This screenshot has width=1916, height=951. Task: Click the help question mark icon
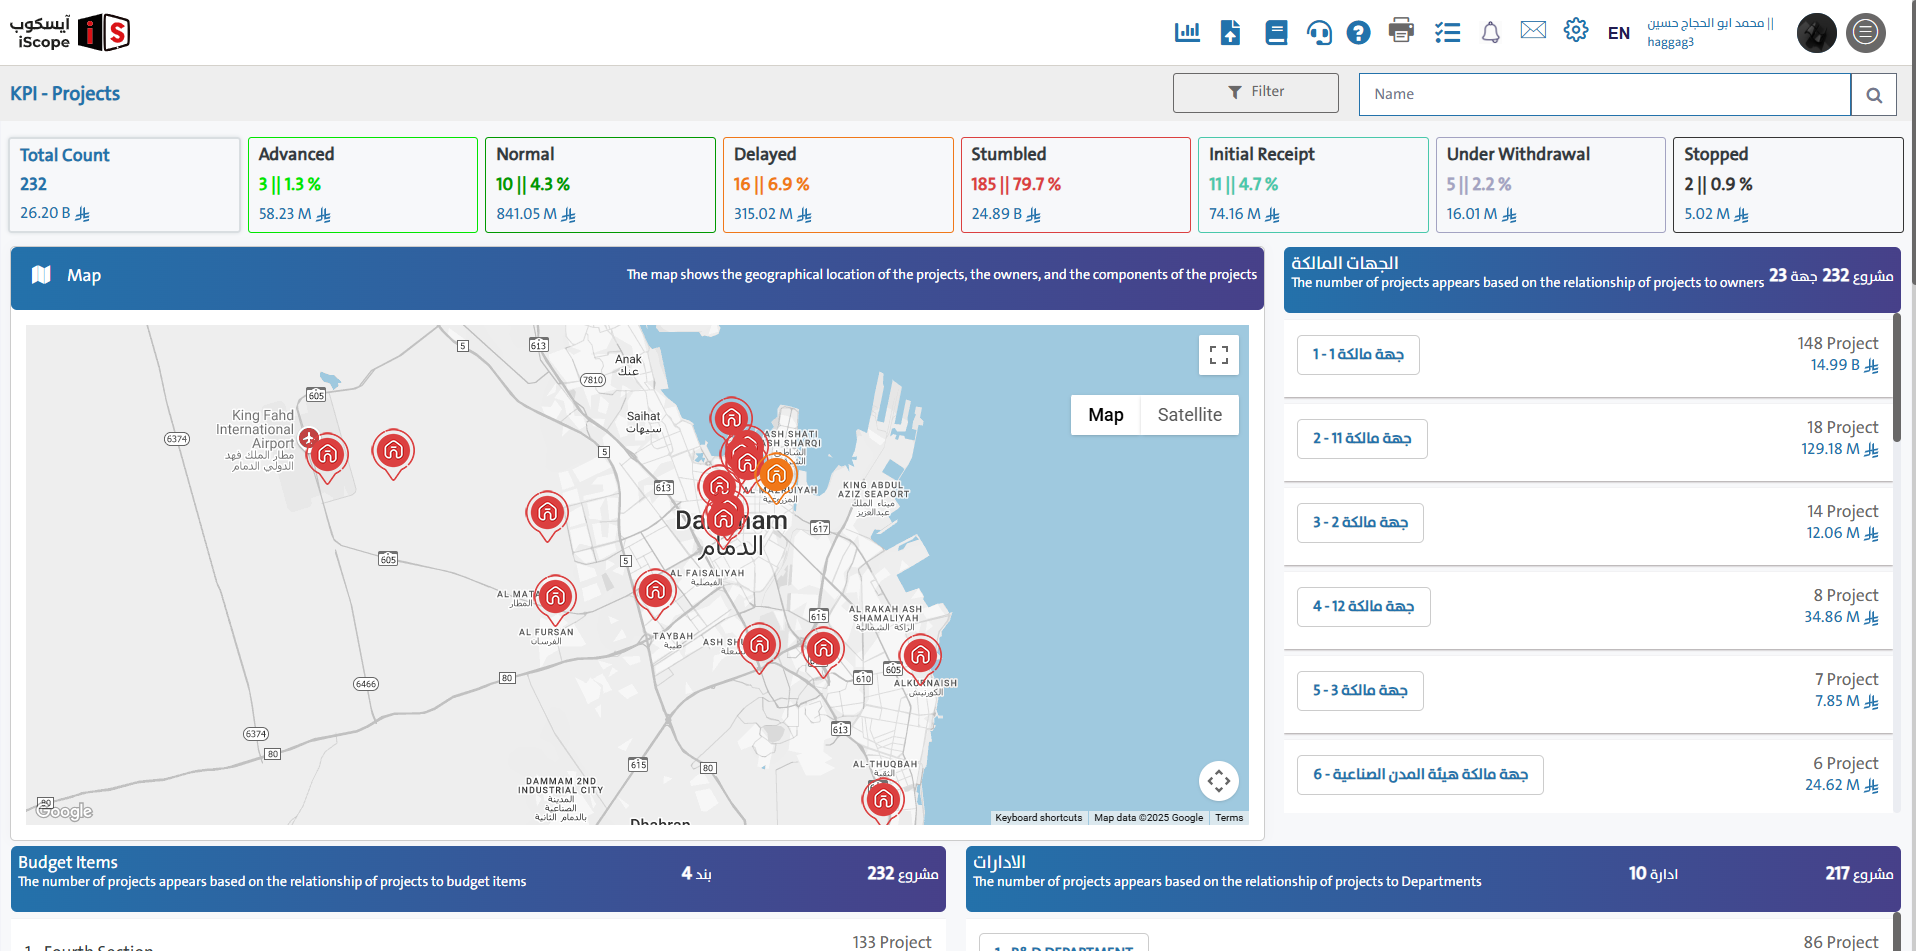(1358, 33)
